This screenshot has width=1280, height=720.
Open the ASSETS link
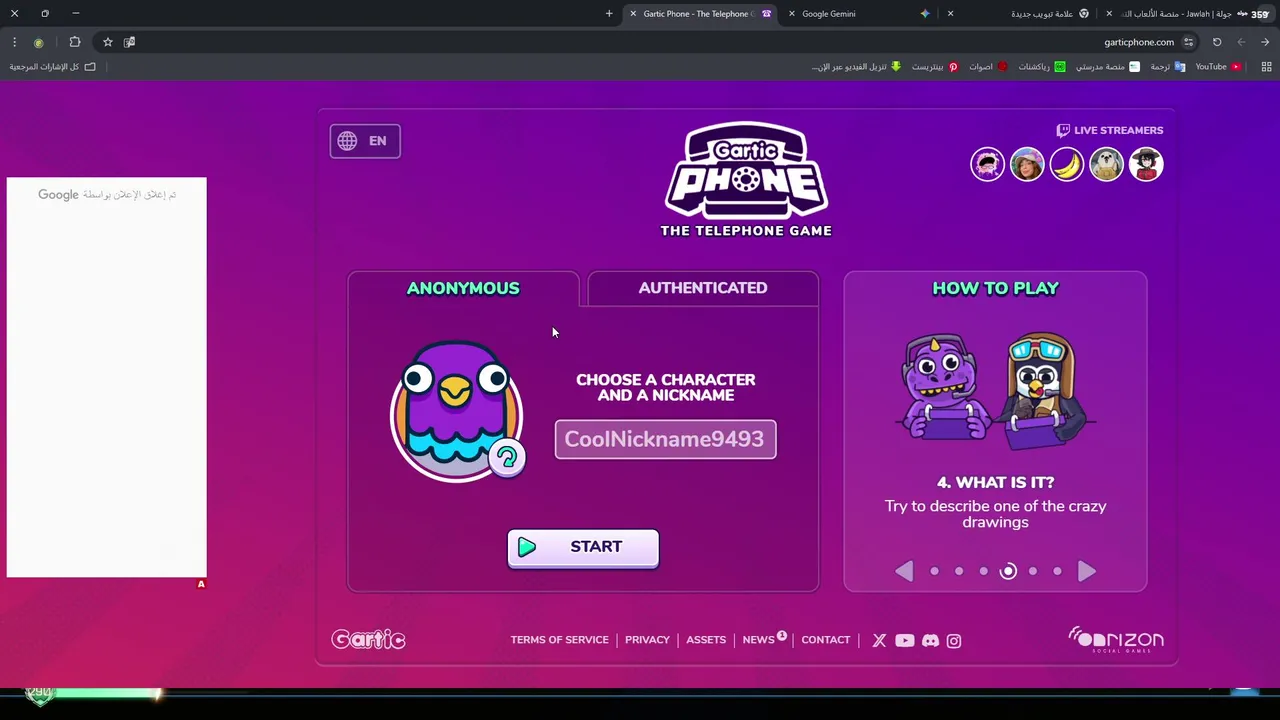(x=706, y=640)
